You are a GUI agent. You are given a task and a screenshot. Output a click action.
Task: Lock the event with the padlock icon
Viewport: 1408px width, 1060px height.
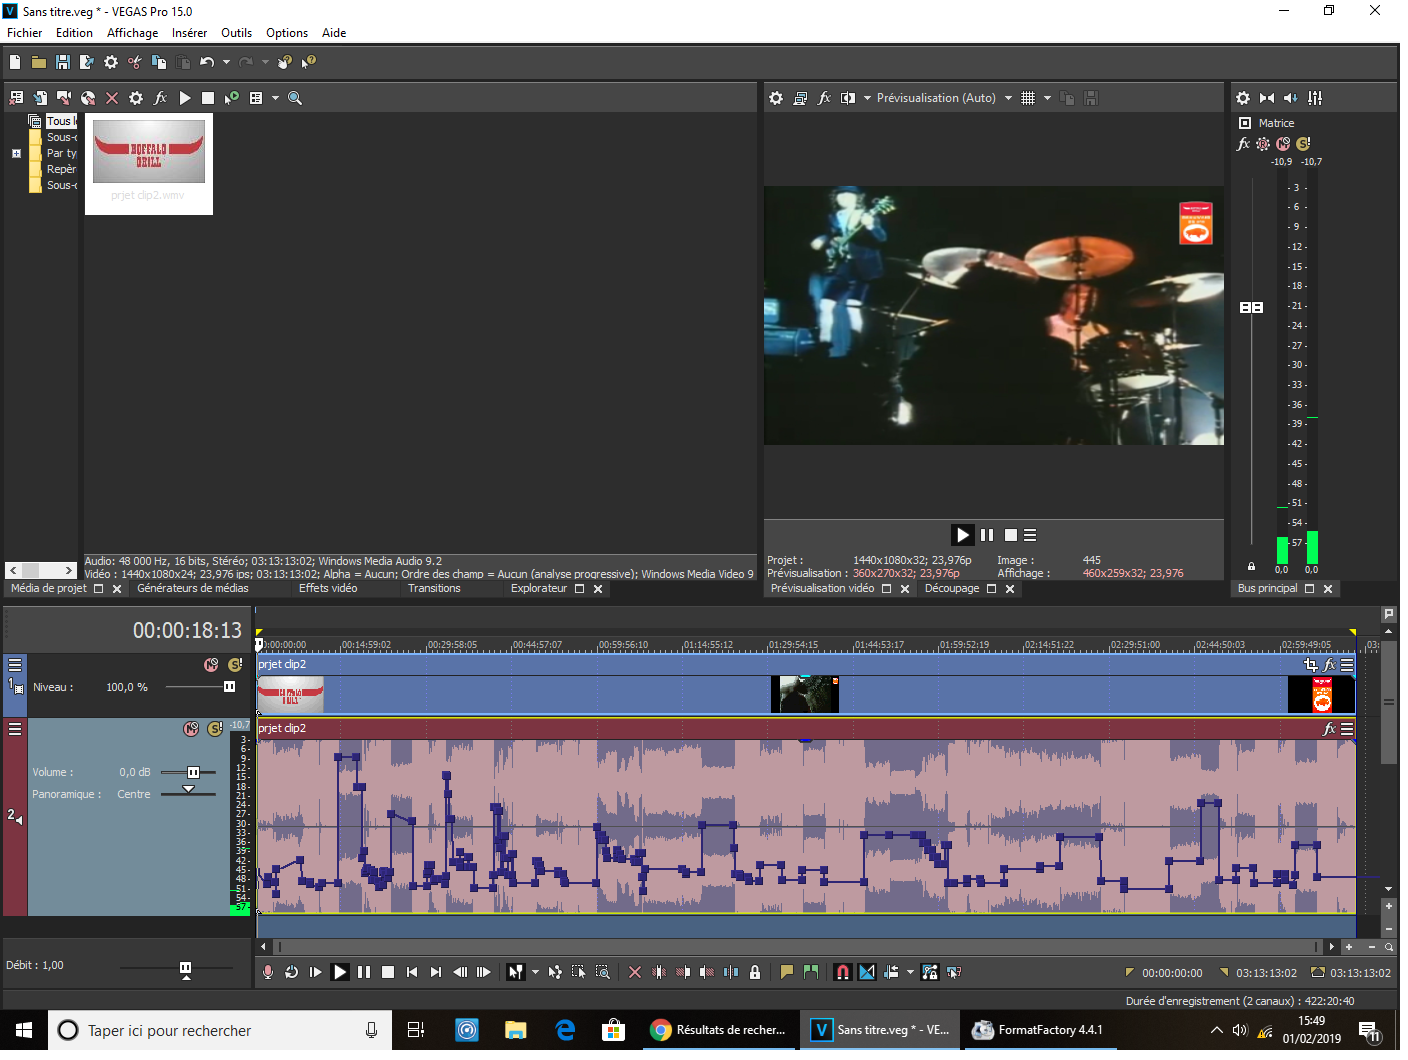click(x=755, y=972)
